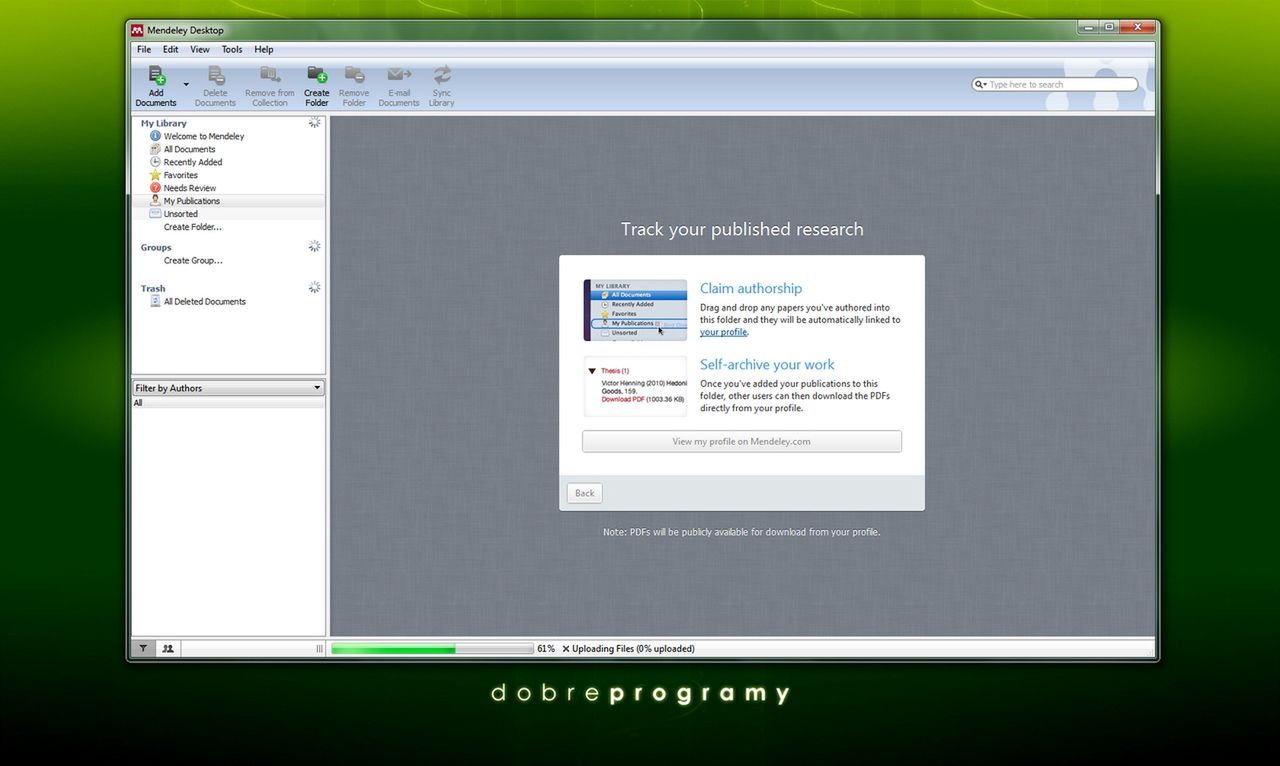Click the Groups section header
Screen dimensions: 1280x766
tap(156, 247)
